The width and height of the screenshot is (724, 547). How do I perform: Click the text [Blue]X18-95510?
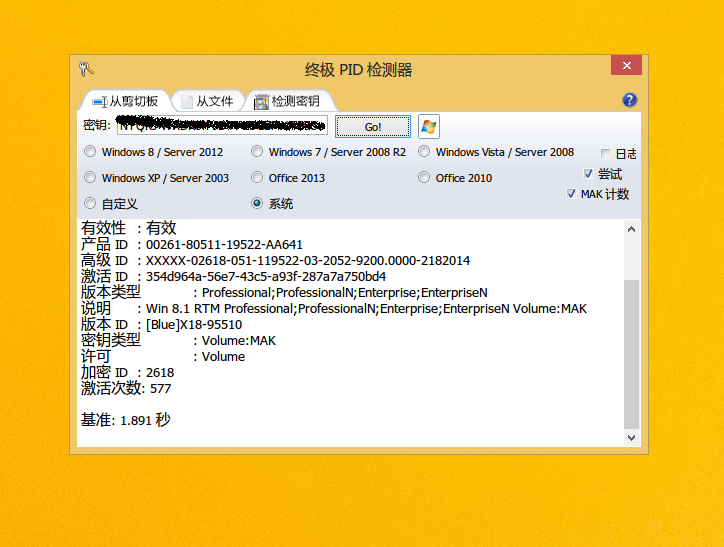click(x=194, y=325)
